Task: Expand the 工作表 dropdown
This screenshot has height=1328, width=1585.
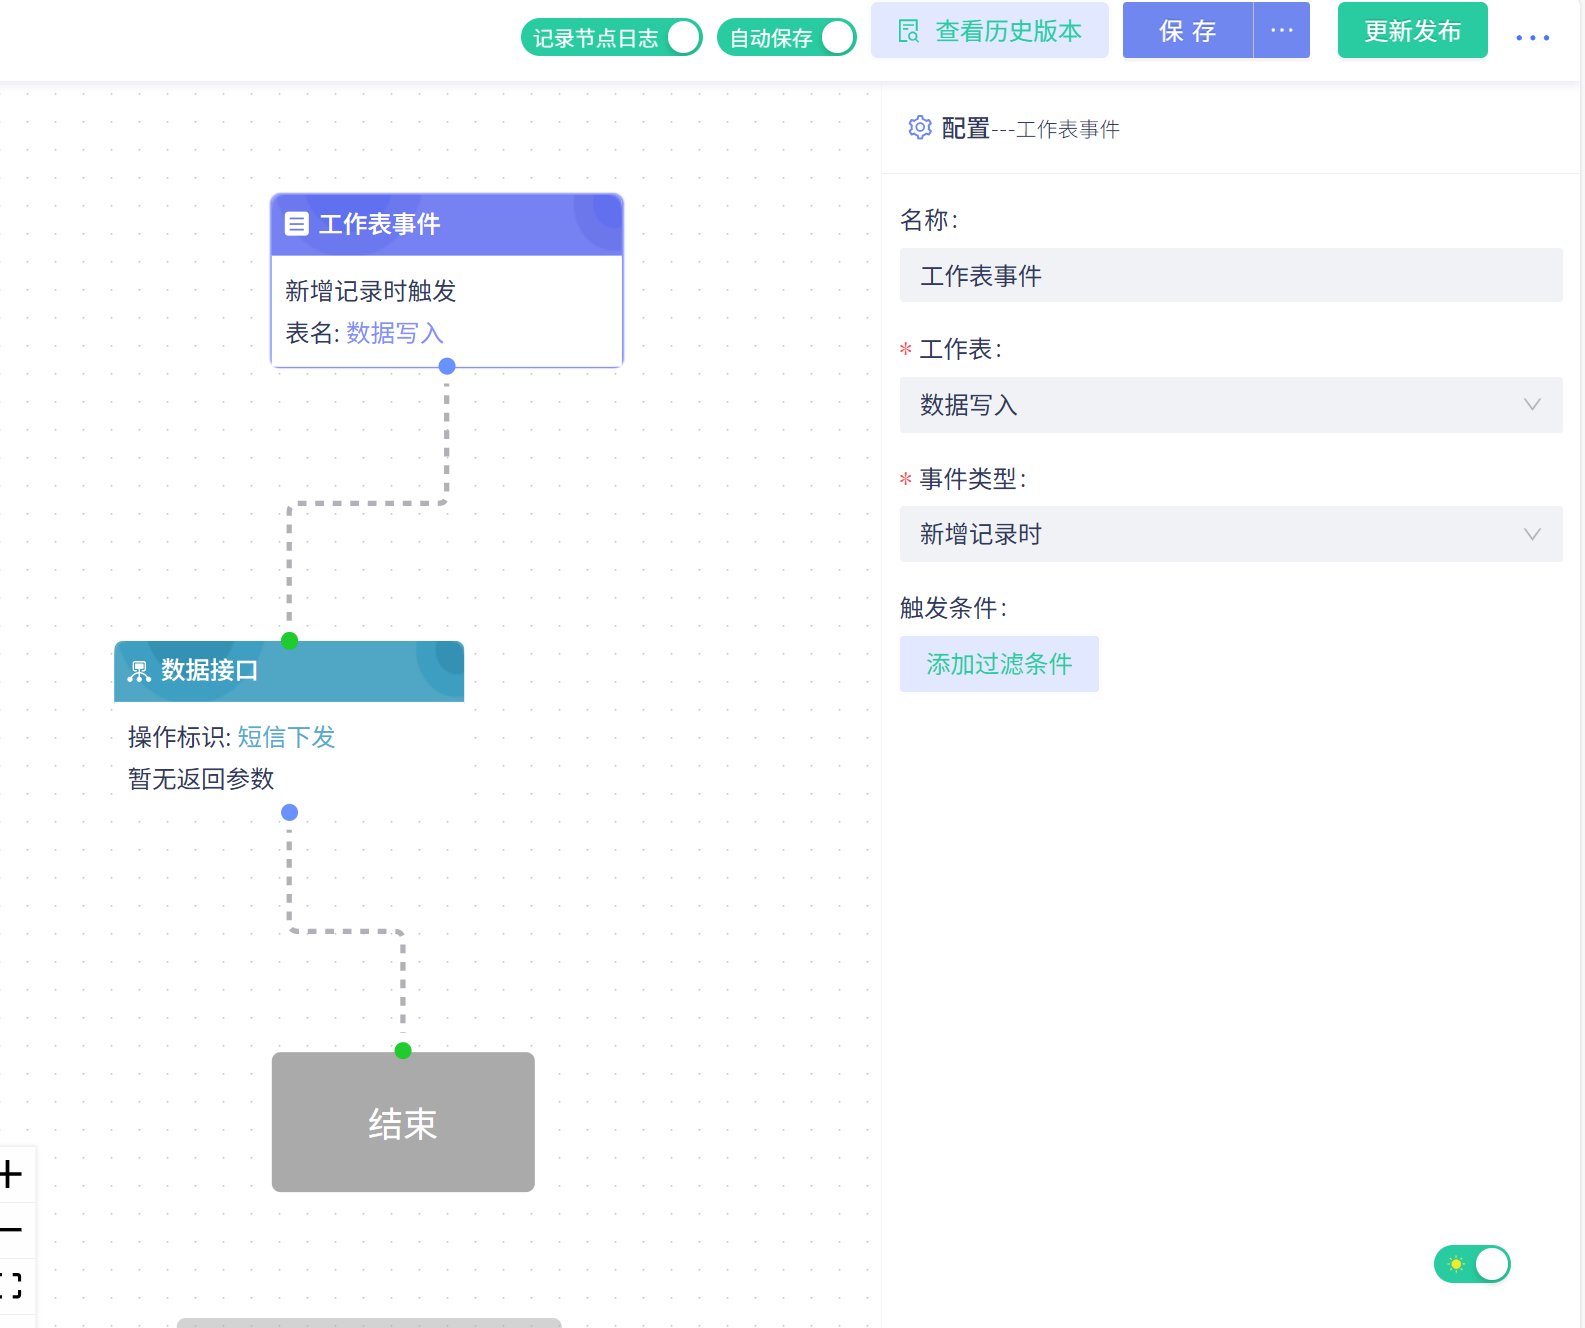Action: click(x=1230, y=405)
